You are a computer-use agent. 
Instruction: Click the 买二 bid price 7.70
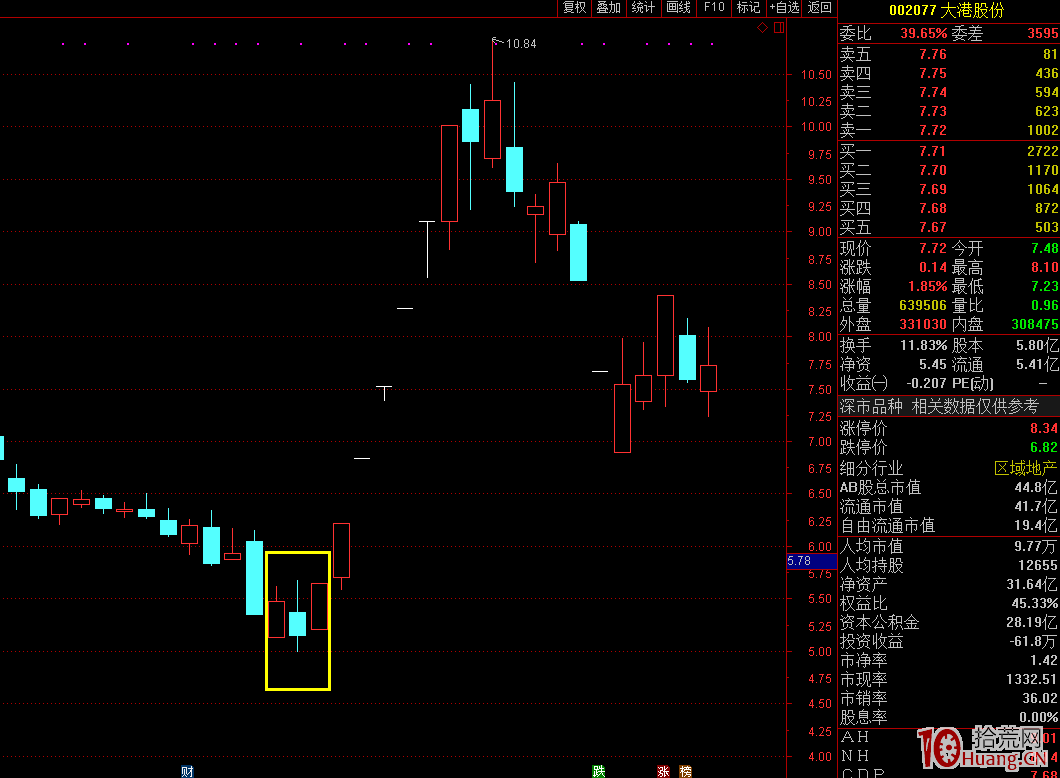point(932,170)
